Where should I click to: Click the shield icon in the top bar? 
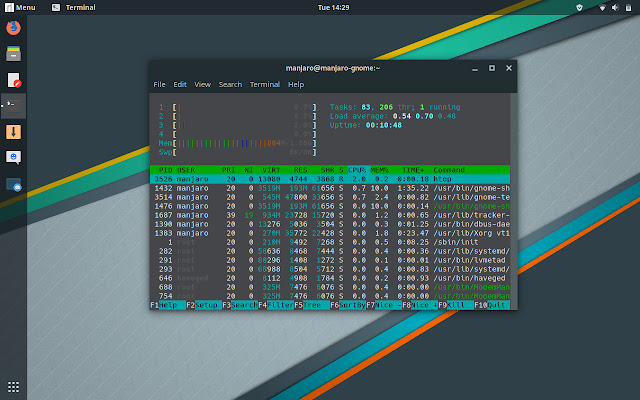(x=579, y=7)
